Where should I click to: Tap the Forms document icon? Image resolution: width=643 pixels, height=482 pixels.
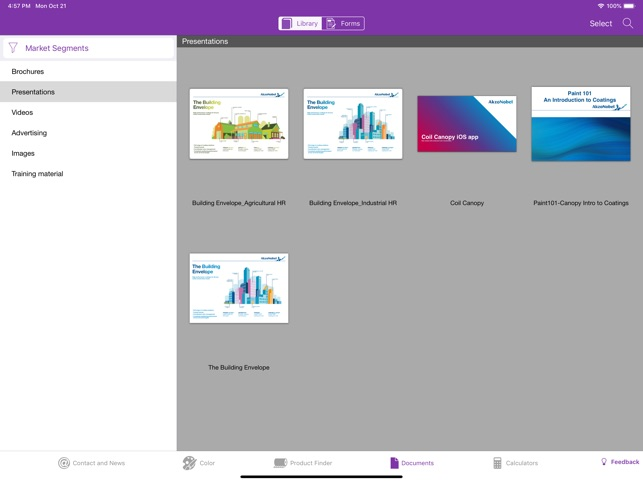coord(331,23)
